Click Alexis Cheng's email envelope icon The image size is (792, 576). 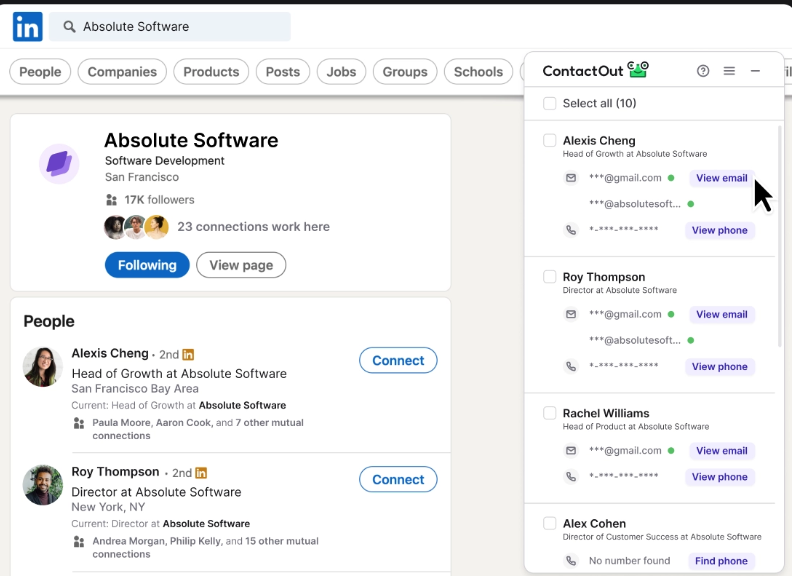[571, 178]
